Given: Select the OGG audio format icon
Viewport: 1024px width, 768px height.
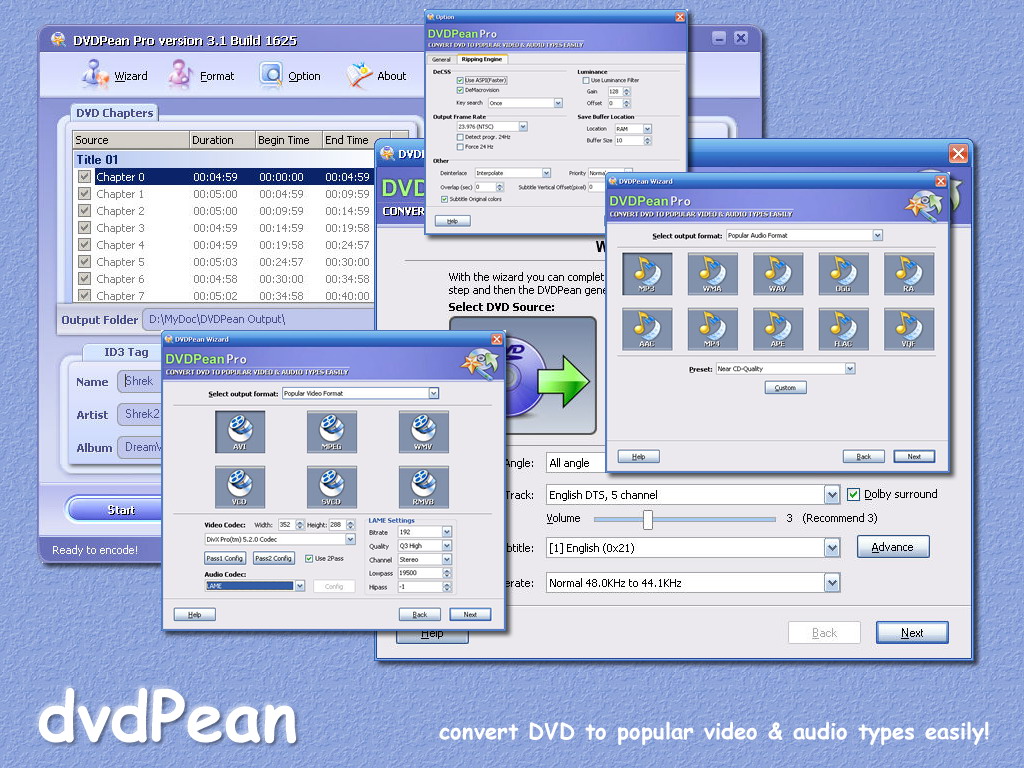Looking at the screenshot, I should tap(844, 274).
